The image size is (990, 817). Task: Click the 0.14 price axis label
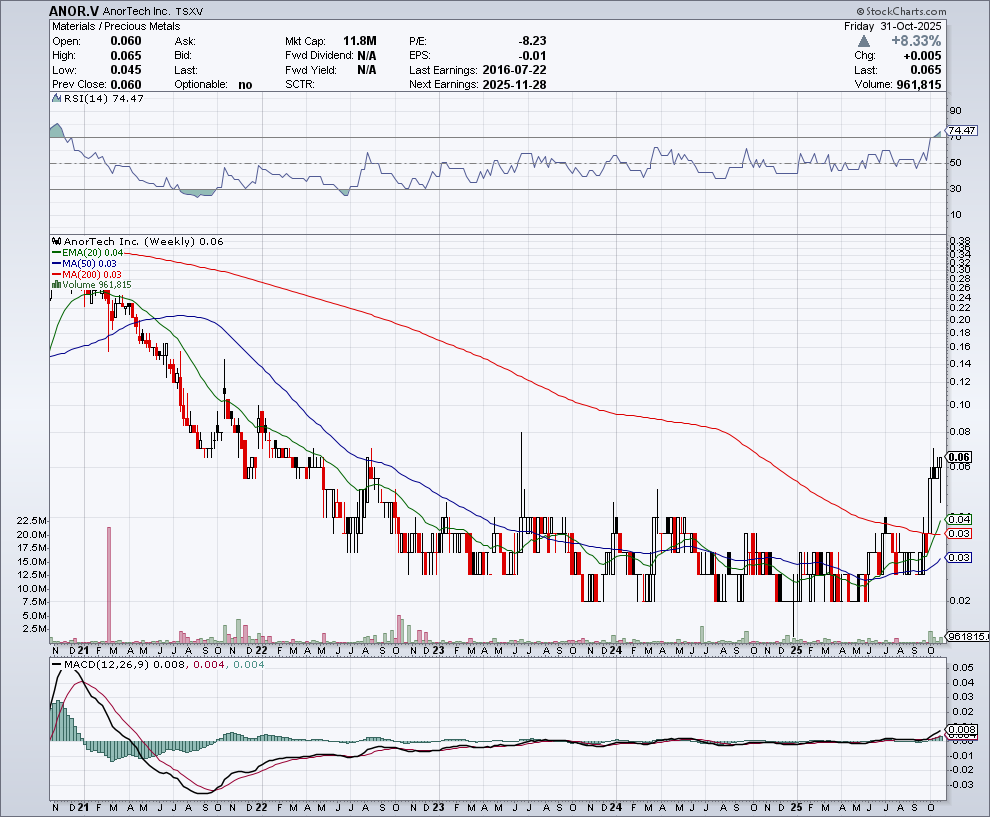960,364
